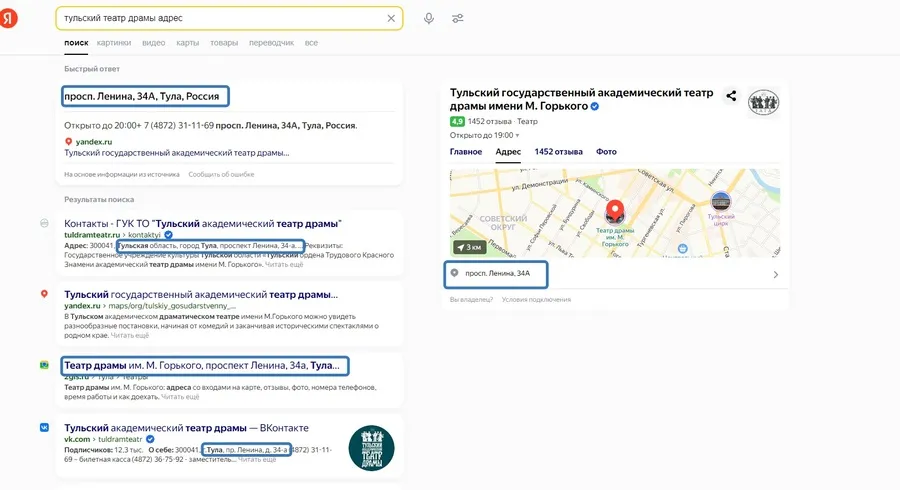
Task: Switch to the 'переводчик' search tab
Action: pyautogui.click(x=271, y=42)
